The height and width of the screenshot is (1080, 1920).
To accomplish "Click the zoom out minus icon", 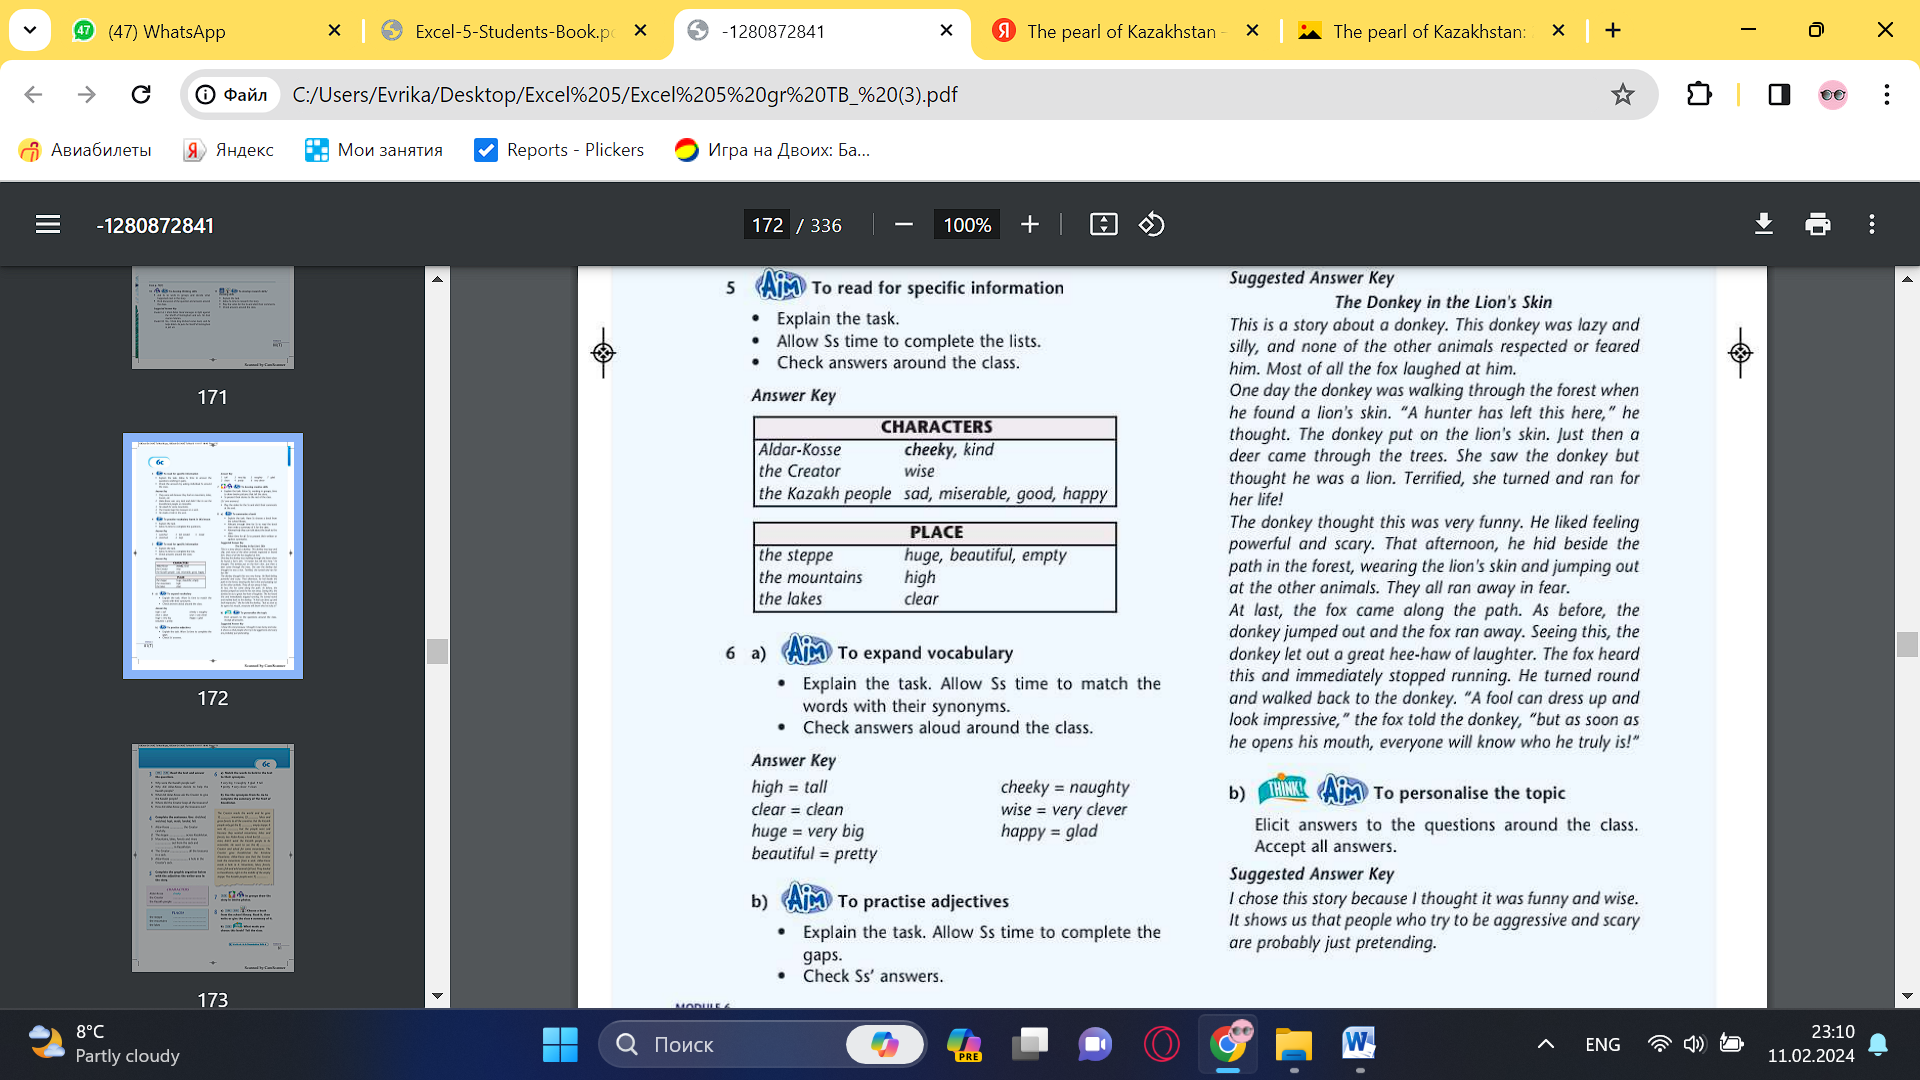I will [x=903, y=225].
